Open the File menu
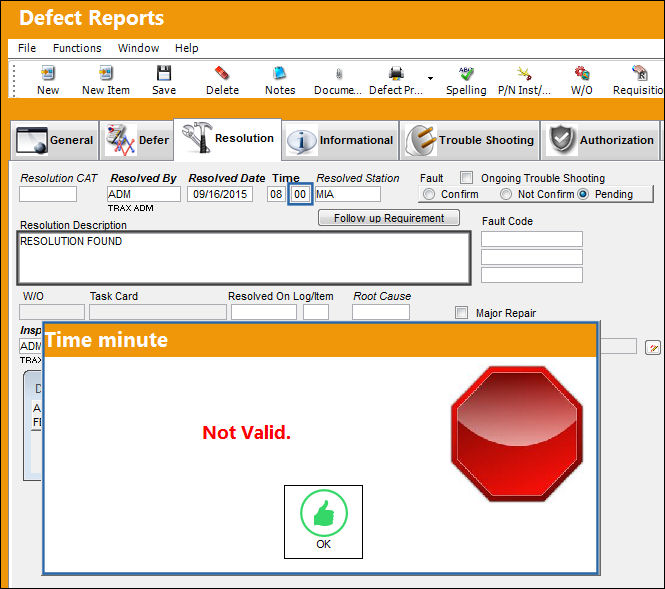Viewport: 665px width, 589px height. coord(27,48)
